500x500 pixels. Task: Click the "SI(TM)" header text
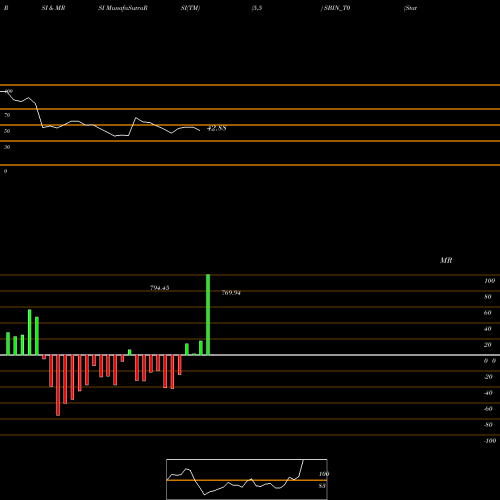click(190, 8)
